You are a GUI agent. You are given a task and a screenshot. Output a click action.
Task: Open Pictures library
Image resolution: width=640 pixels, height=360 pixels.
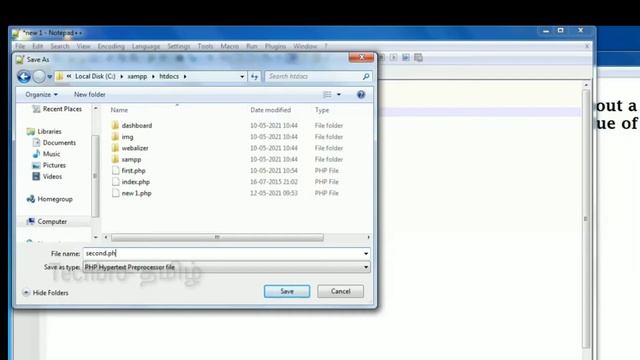(x=49, y=165)
